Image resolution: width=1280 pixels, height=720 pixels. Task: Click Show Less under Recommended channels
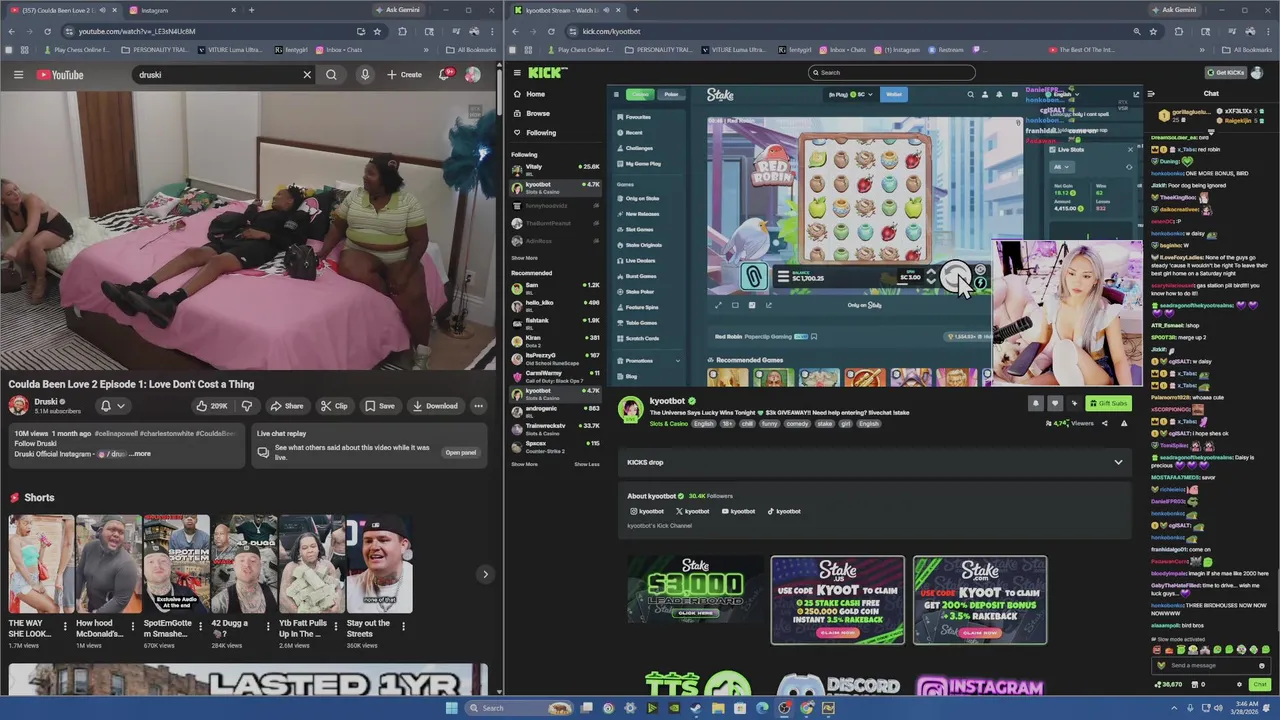click(587, 464)
